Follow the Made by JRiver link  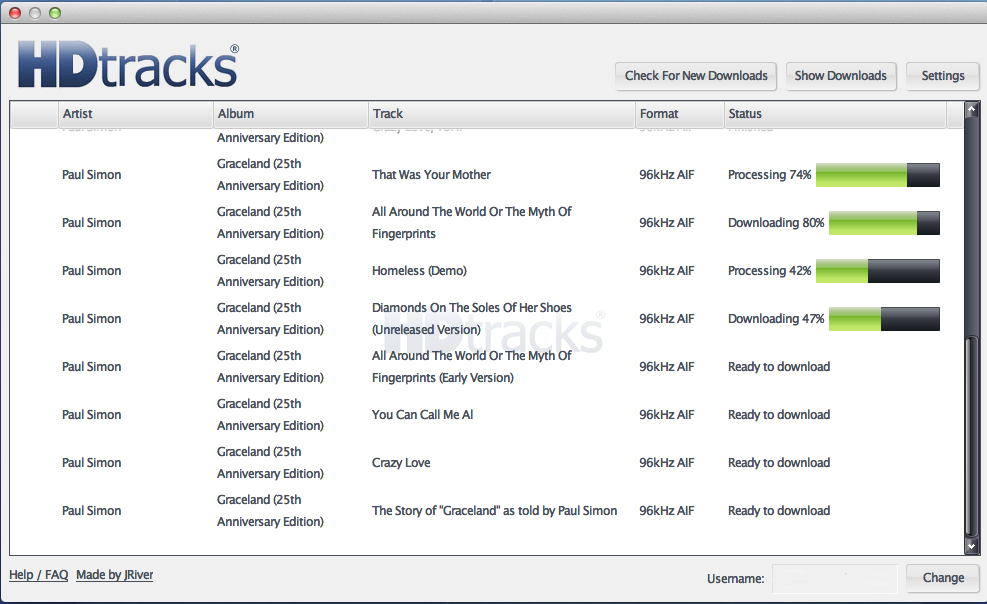(114, 574)
